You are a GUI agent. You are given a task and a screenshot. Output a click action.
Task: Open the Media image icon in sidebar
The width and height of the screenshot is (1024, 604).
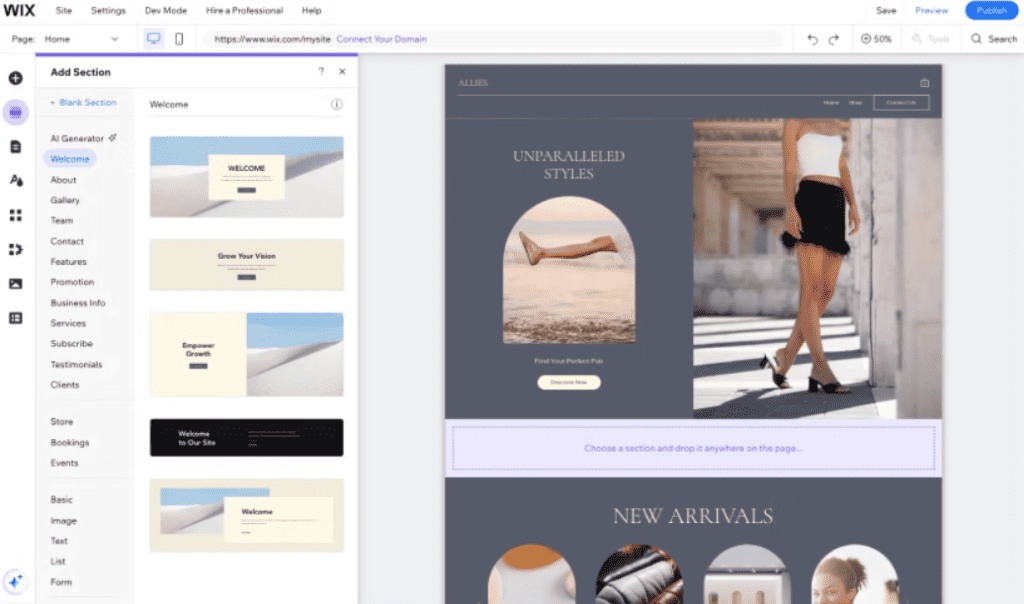[16, 284]
